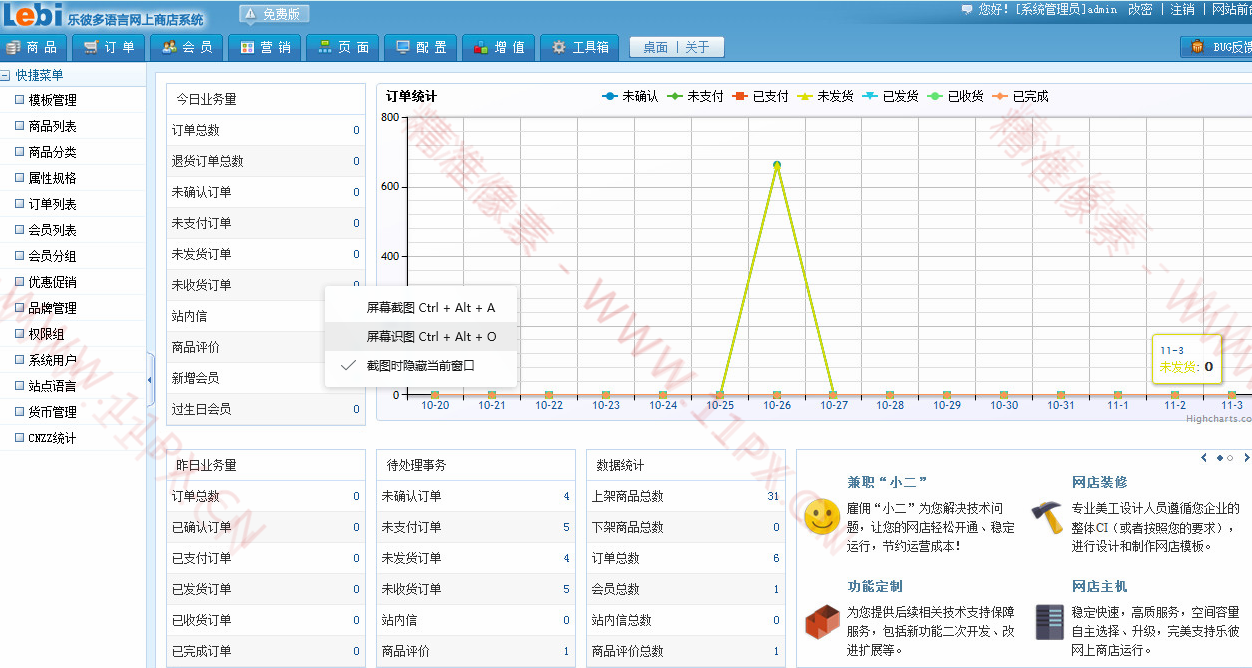Click 未支付订单 count in 待处理事务
The width and height of the screenshot is (1252, 668).
click(566, 527)
